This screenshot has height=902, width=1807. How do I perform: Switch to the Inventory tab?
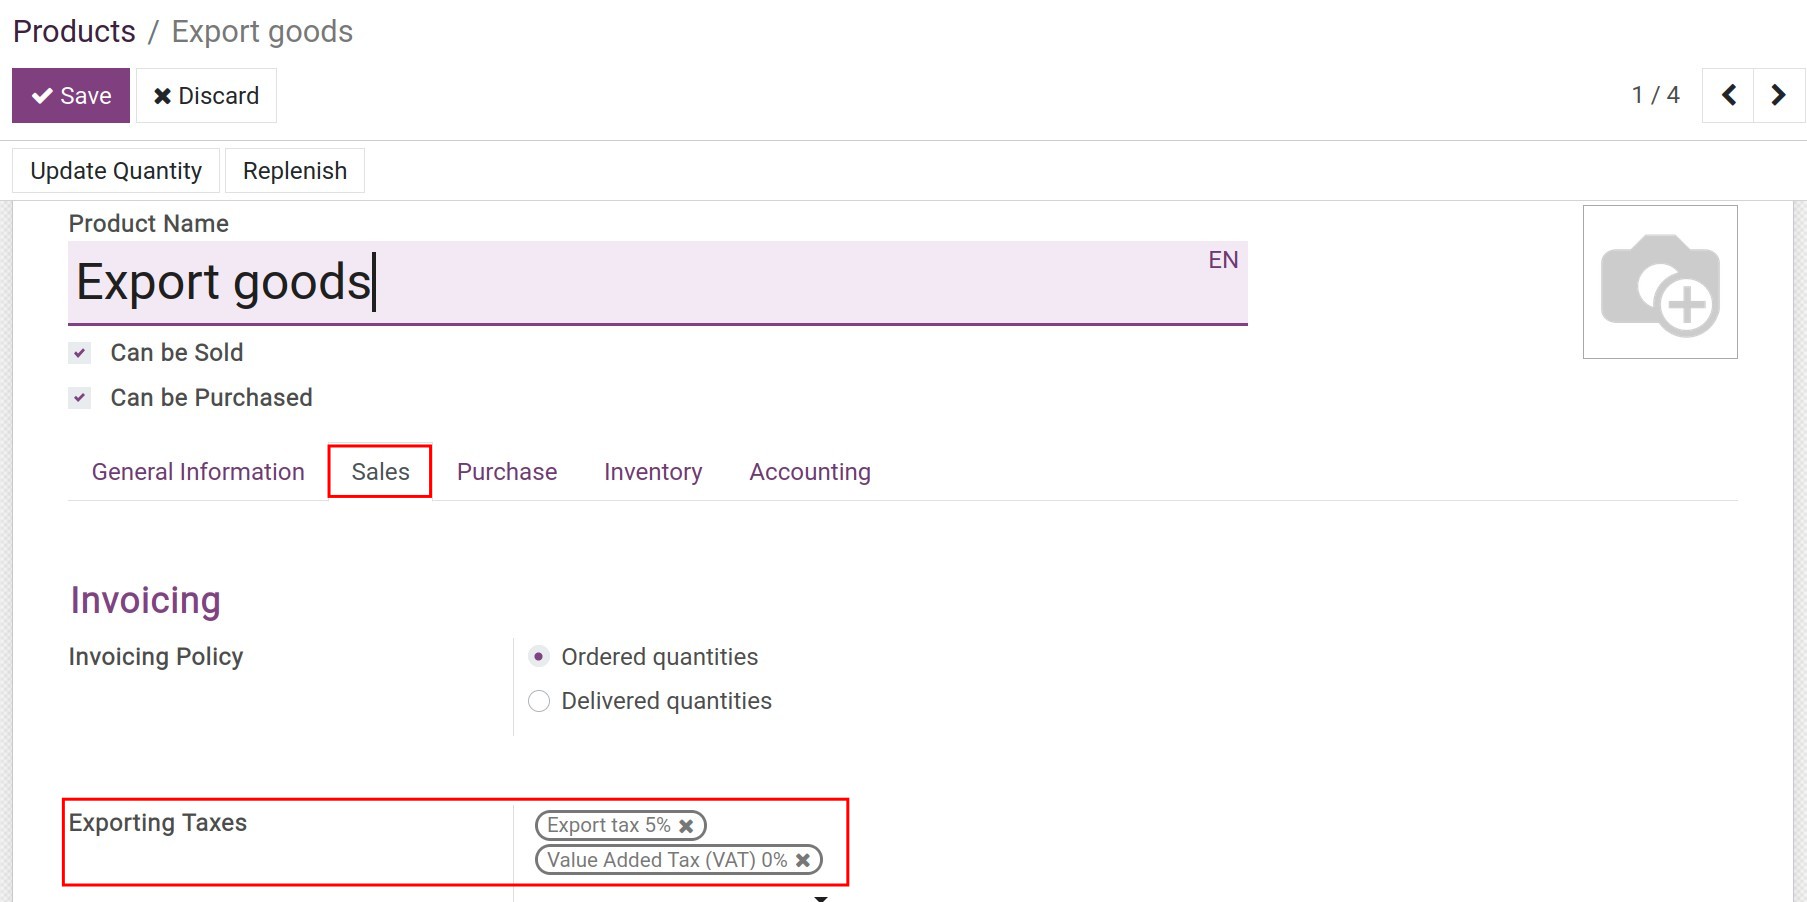(x=652, y=471)
